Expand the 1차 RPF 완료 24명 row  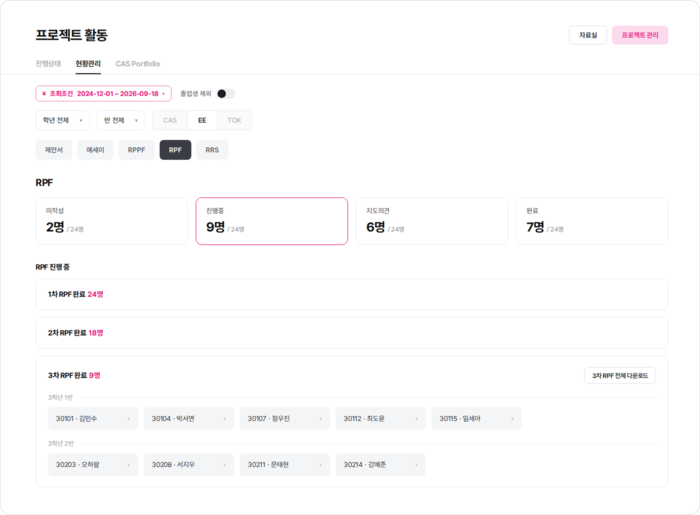pos(352,294)
